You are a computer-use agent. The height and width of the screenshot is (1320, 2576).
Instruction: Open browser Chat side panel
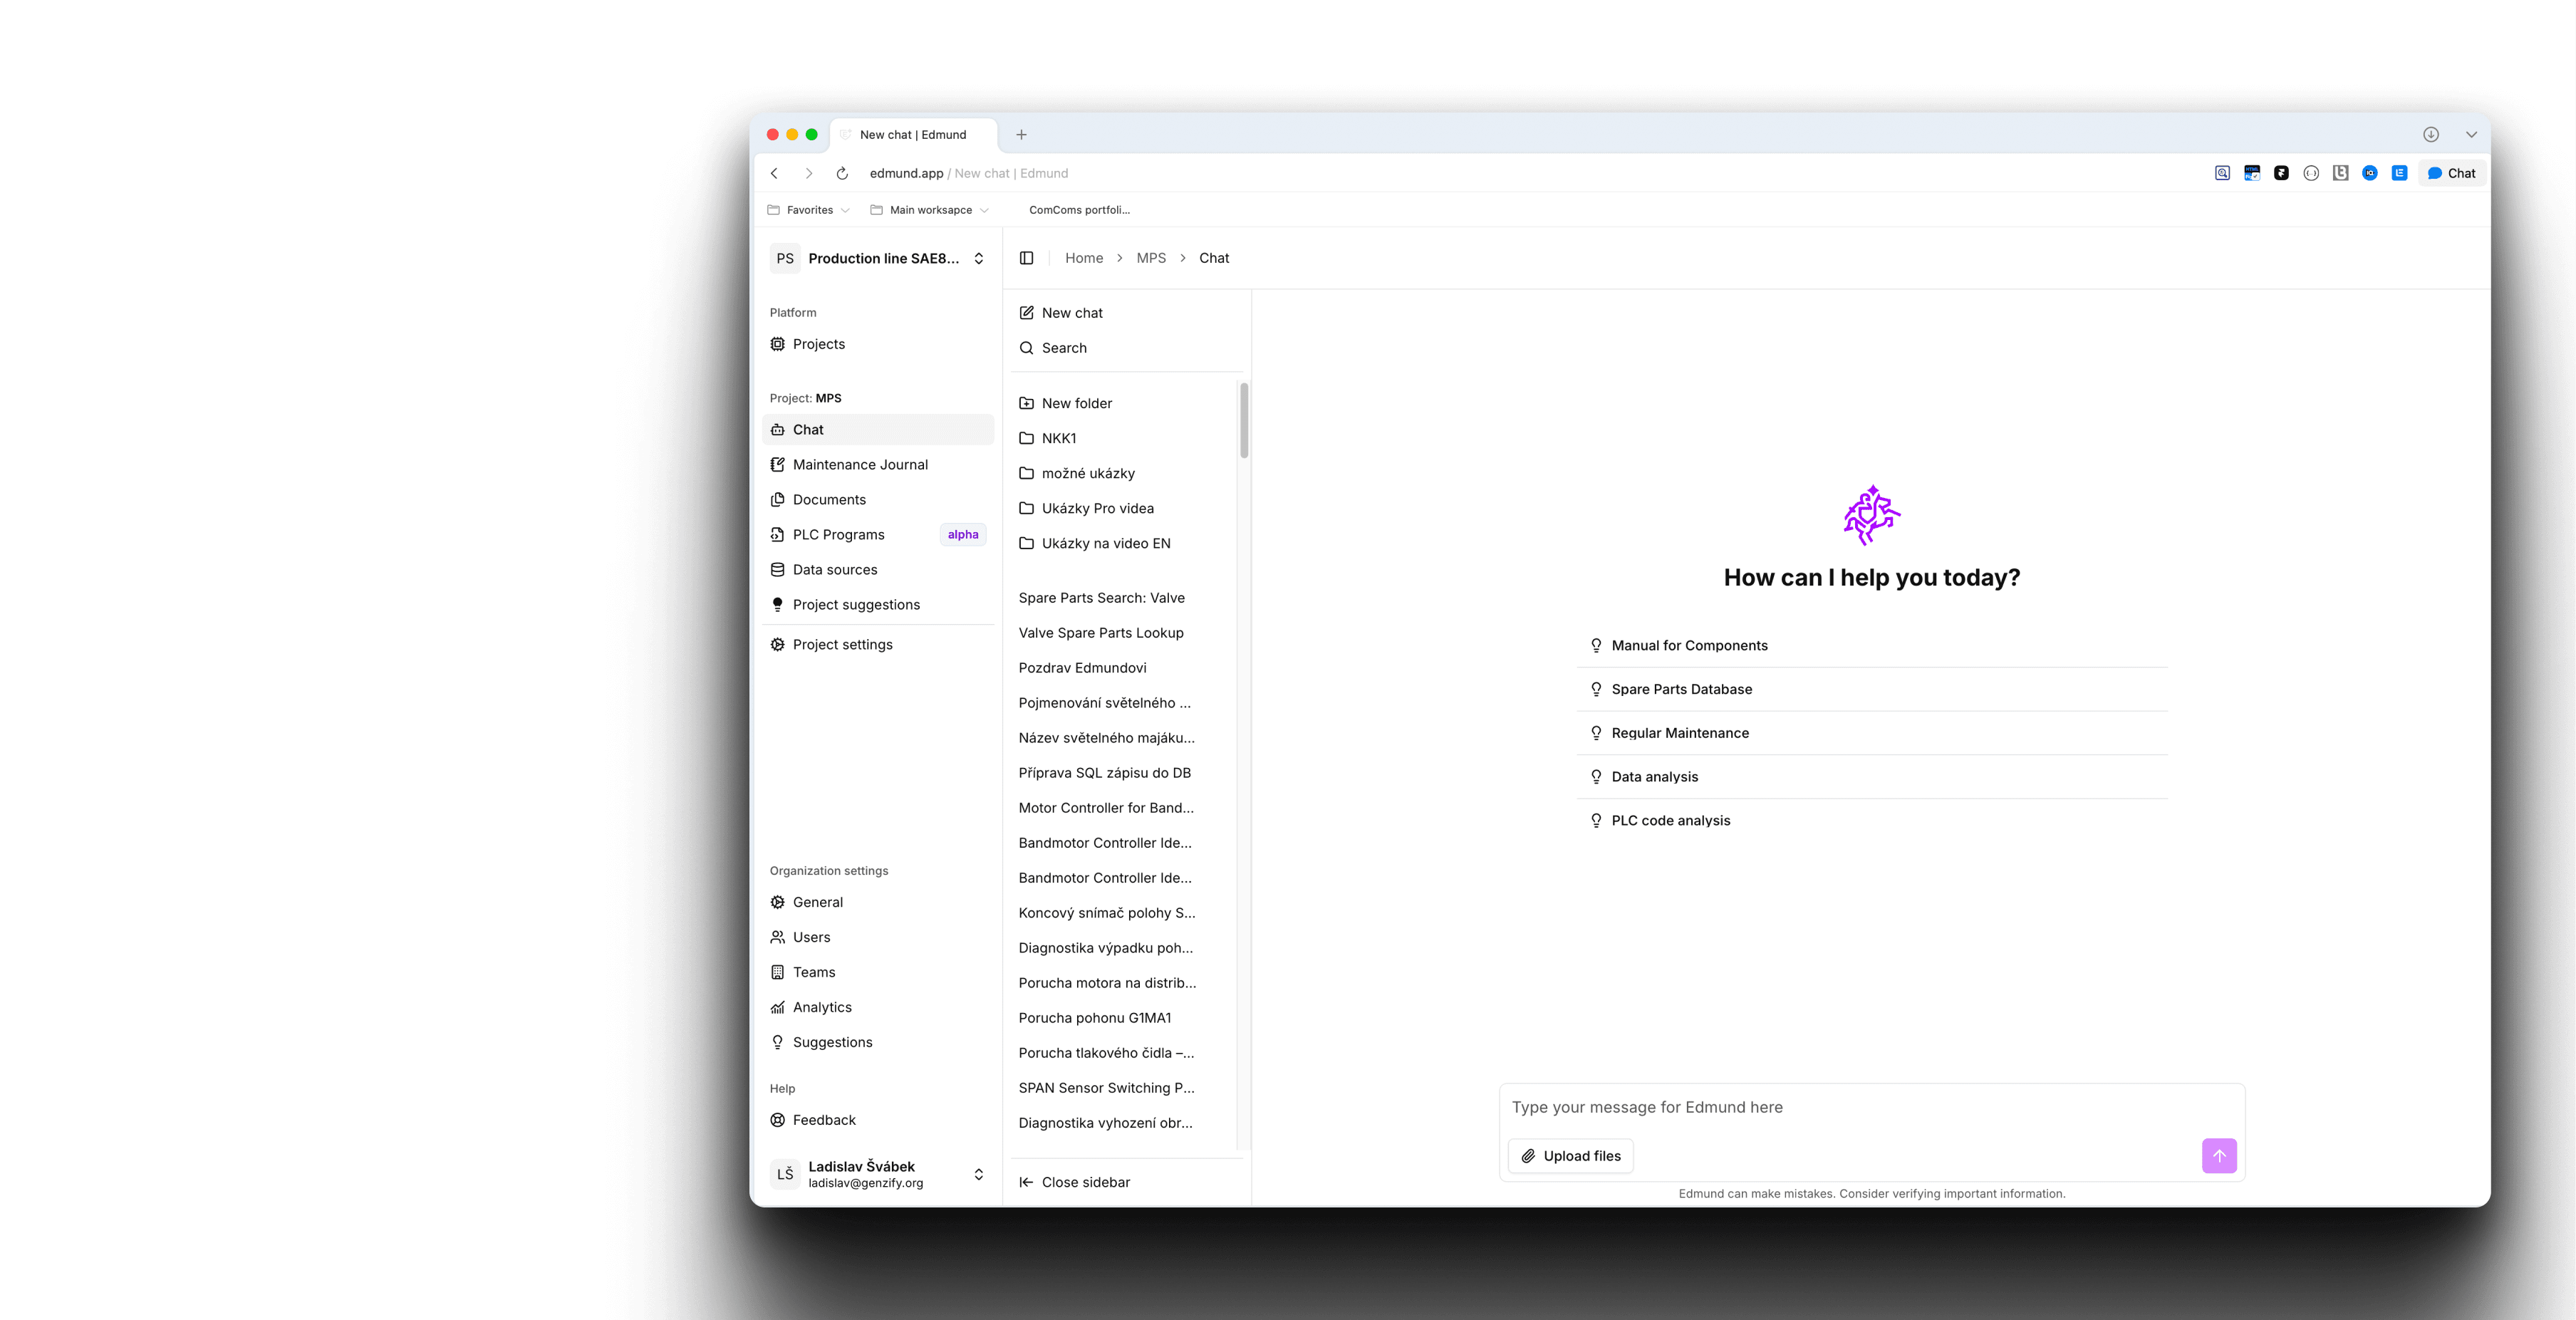point(2451,174)
